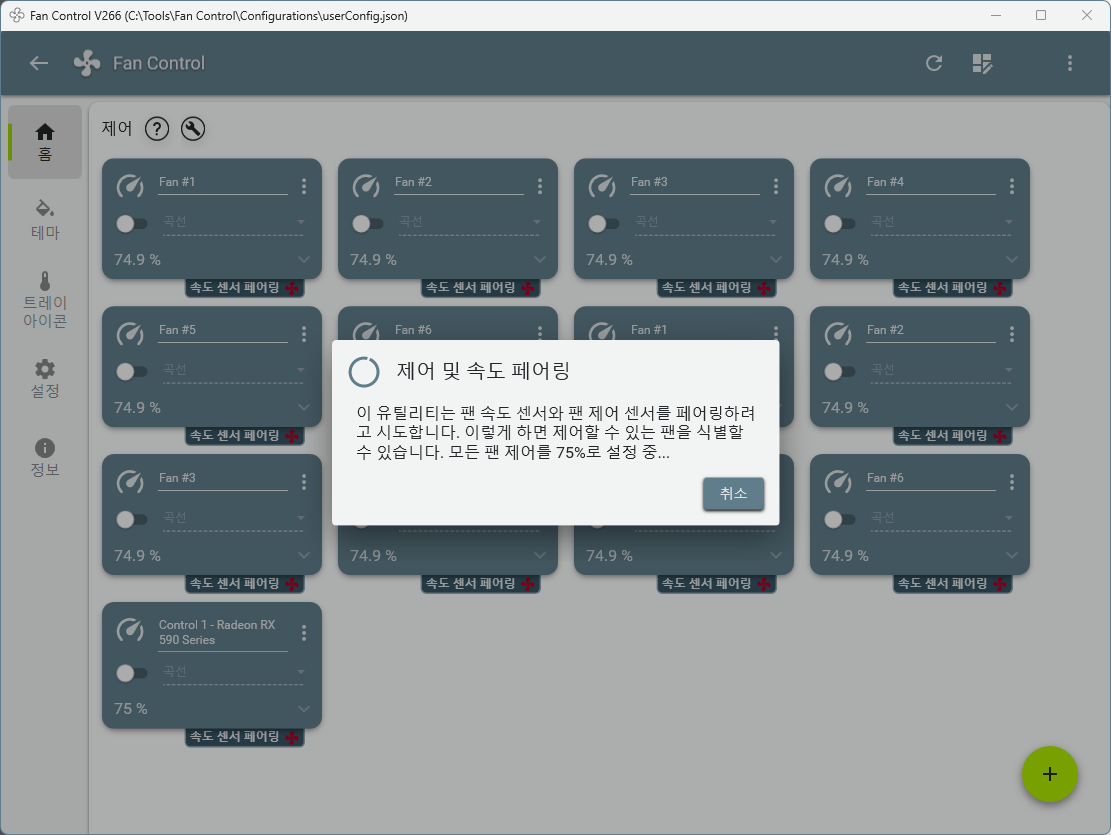Click the 74.9 % value on Fan #4 card
The width and height of the screenshot is (1111, 835).
(845, 260)
